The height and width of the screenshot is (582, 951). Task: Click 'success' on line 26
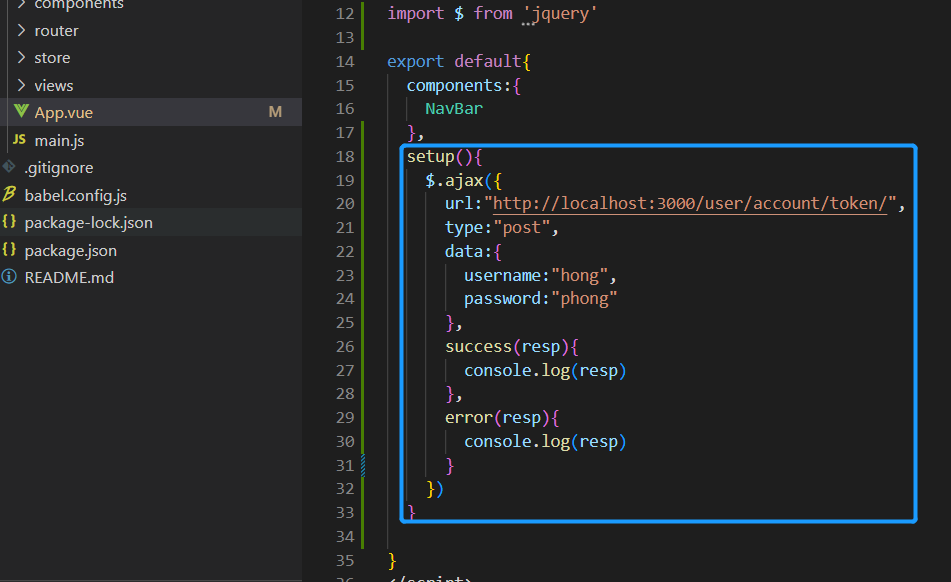479,347
